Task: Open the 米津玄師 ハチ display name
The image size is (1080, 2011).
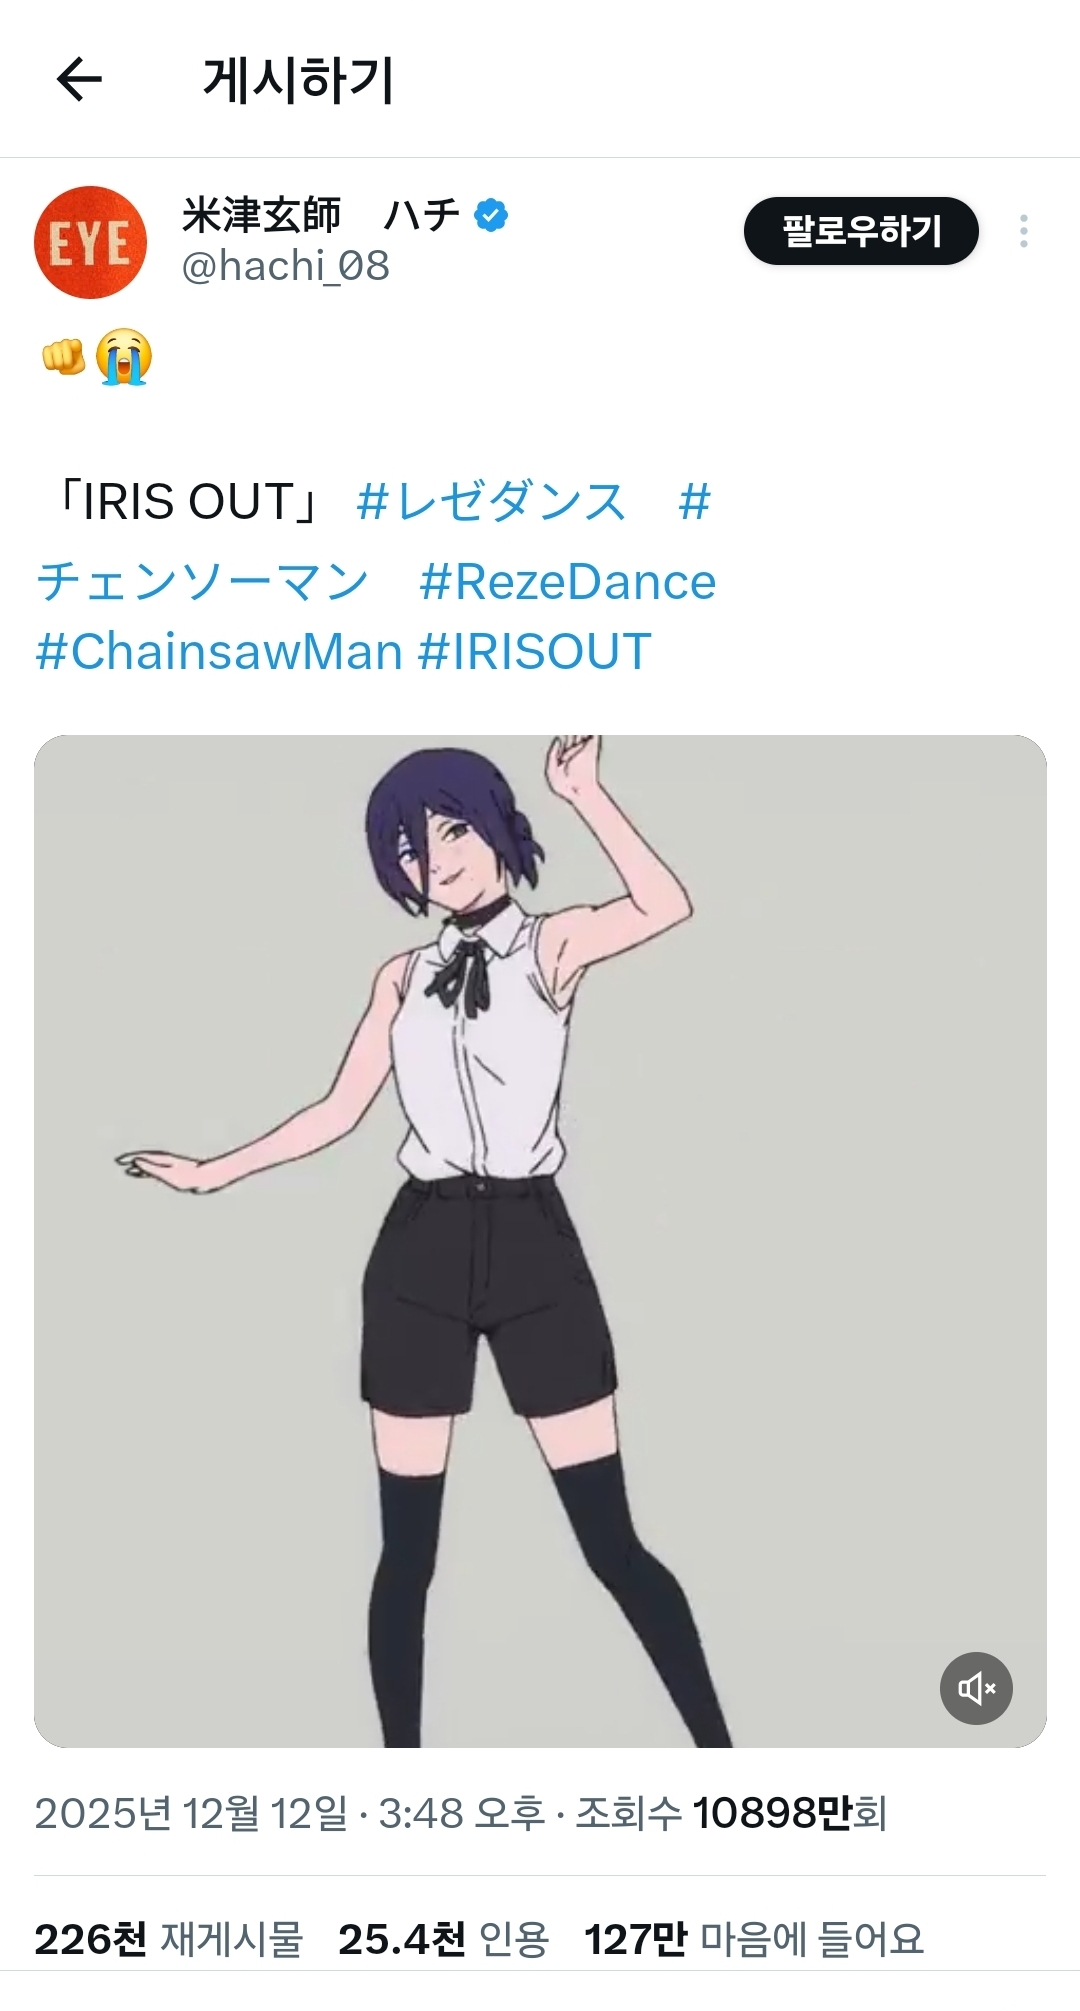Action: click(x=321, y=215)
